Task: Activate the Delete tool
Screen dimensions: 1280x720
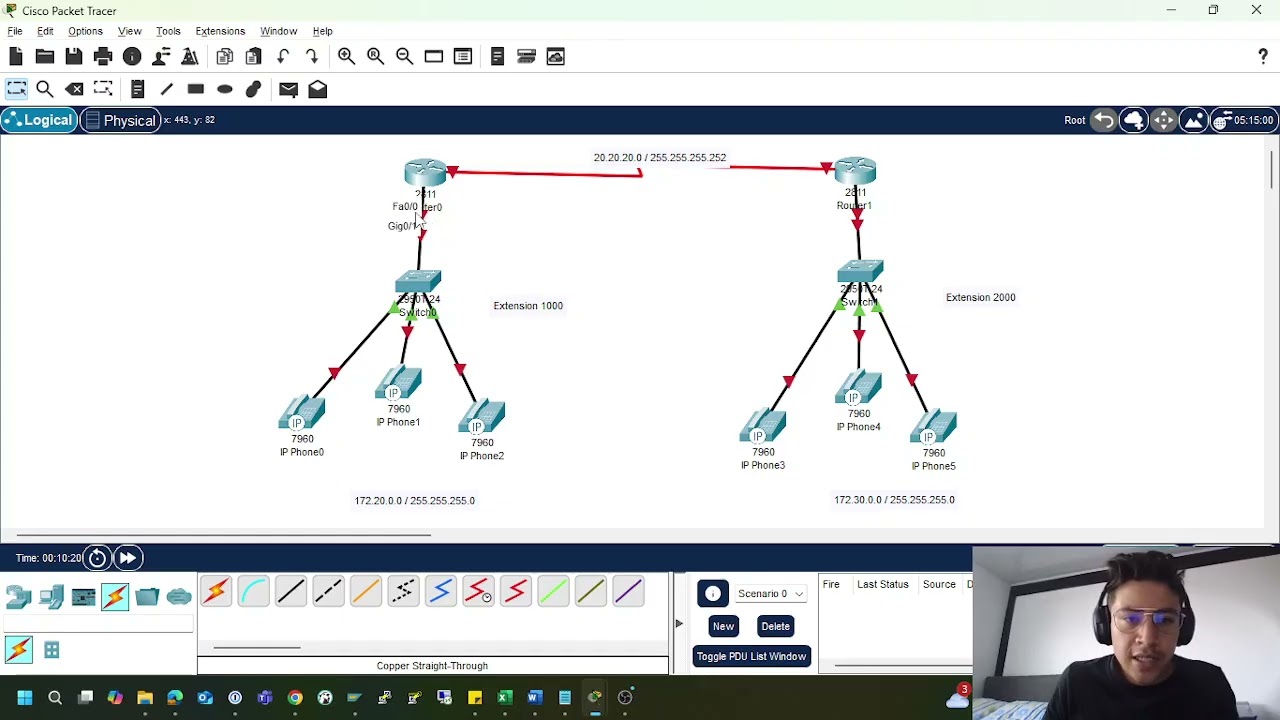Action: (x=74, y=89)
